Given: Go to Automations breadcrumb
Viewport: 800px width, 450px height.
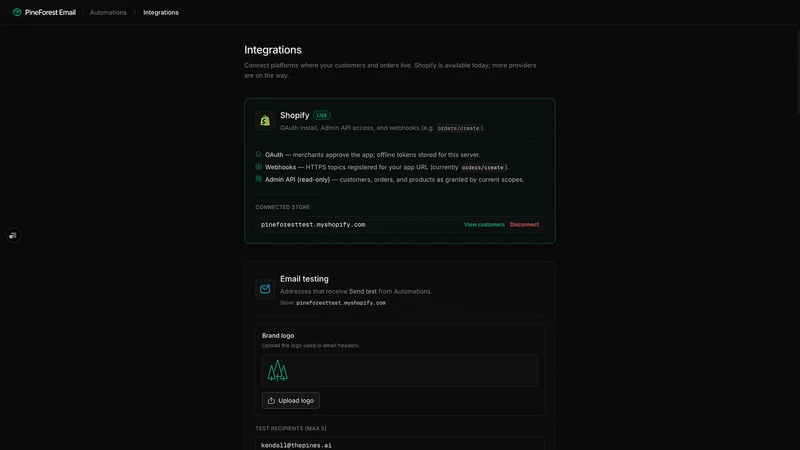Looking at the screenshot, I should pyautogui.click(x=108, y=12).
